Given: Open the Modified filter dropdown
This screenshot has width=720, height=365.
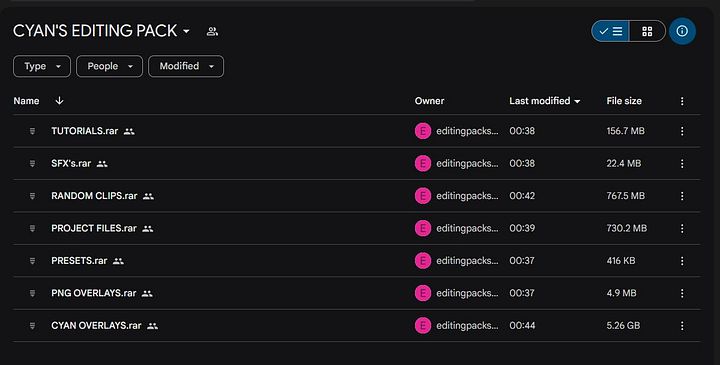Looking at the screenshot, I should pyautogui.click(x=186, y=66).
